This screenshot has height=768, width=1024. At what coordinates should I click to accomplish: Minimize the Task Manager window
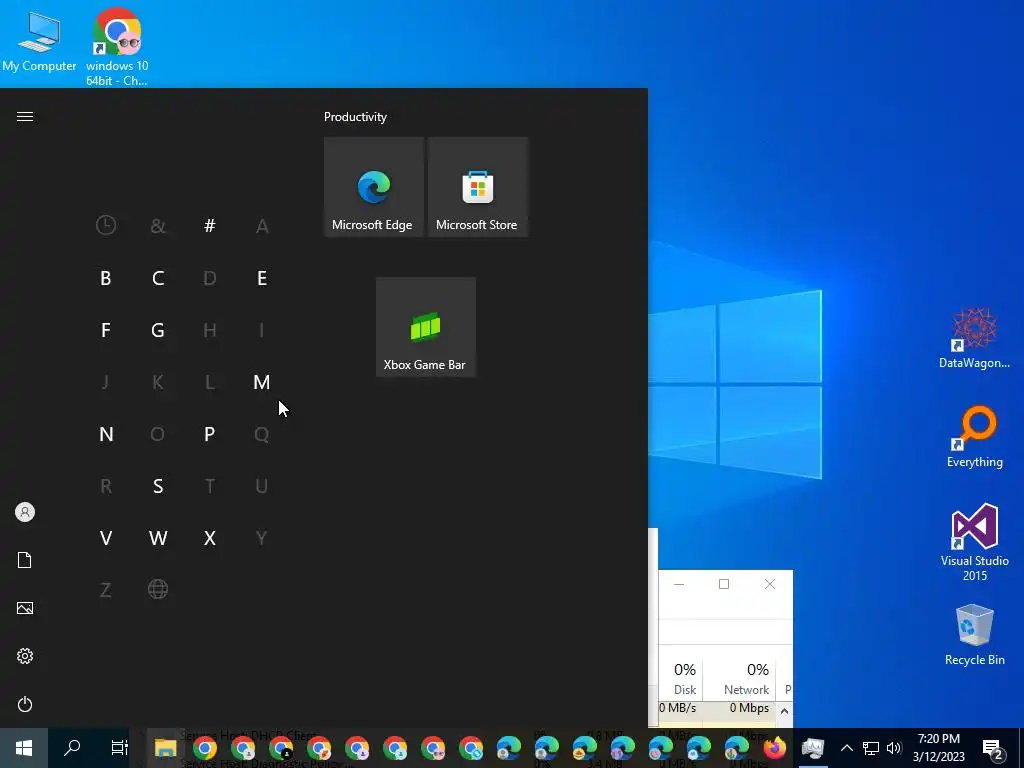point(679,584)
